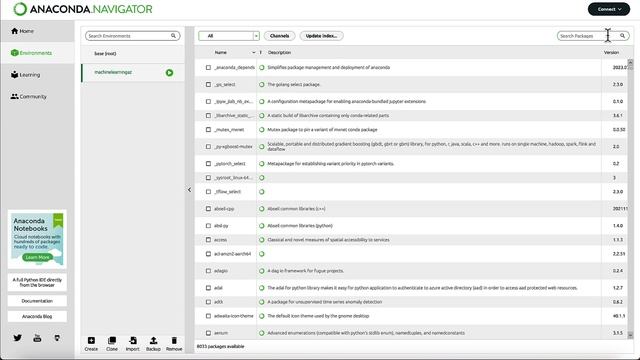
Task: Check the access package checkbox
Action: 208,240
